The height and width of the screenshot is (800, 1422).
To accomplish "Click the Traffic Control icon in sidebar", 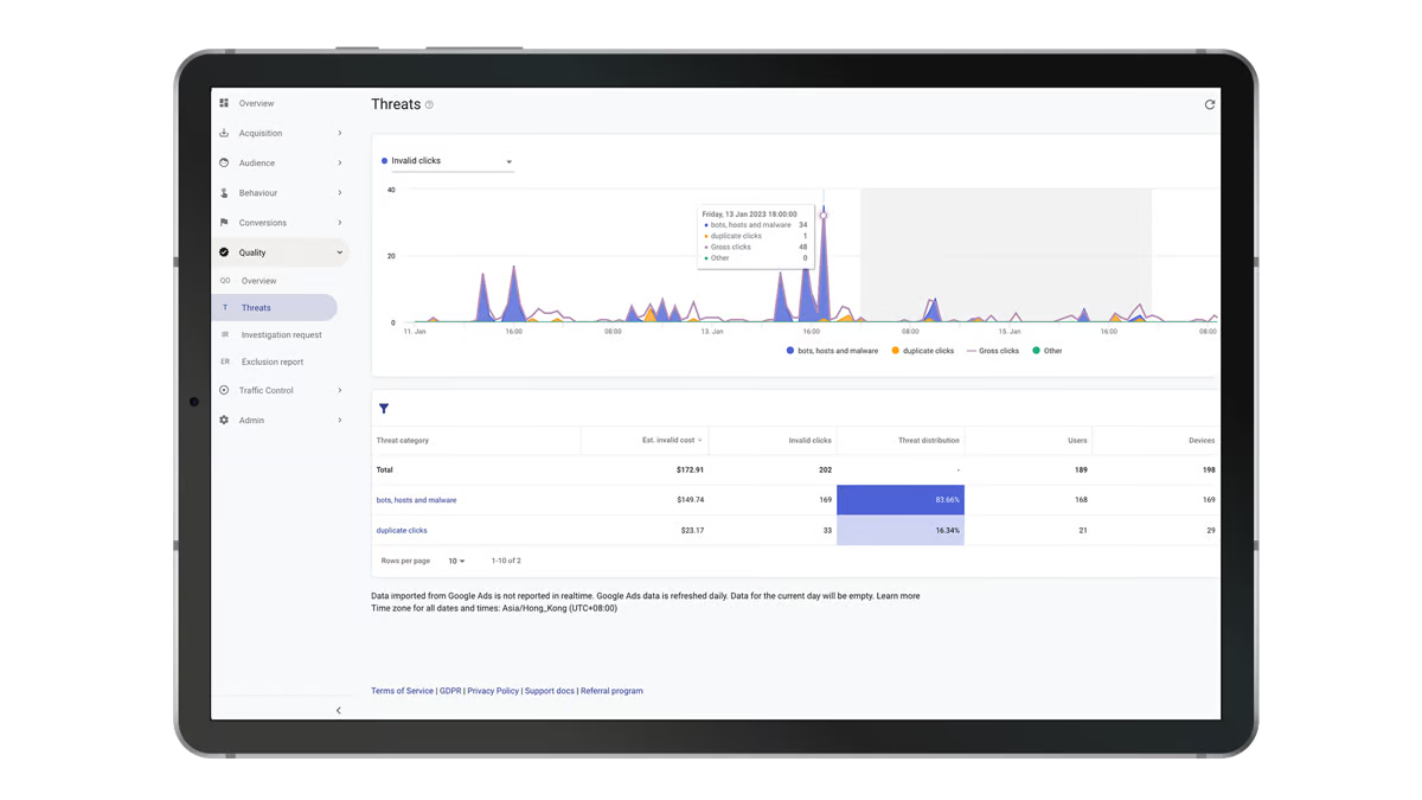I will pos(224,390).
